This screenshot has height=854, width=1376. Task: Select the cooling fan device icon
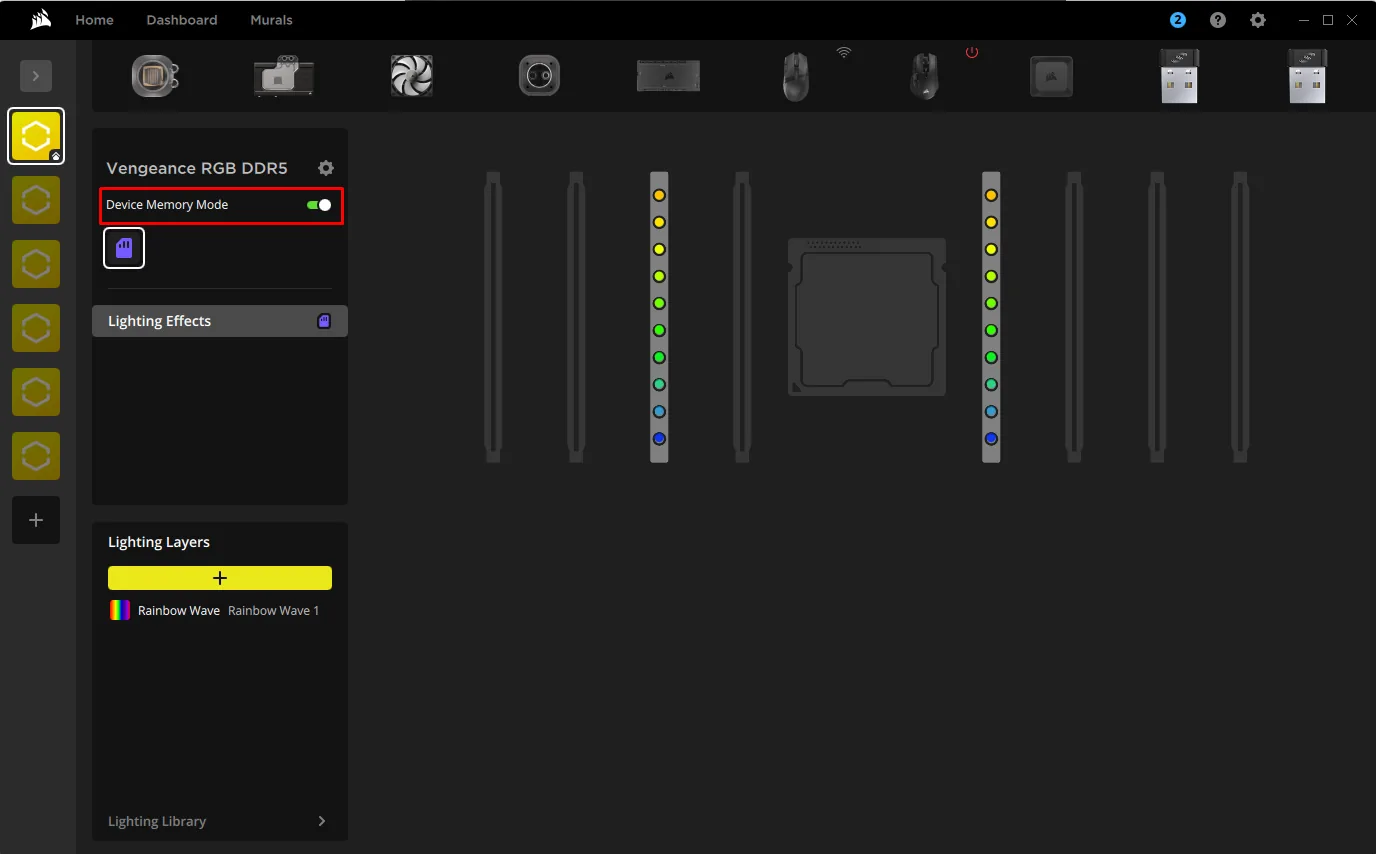pyautogui.click(x=412, y=76)
